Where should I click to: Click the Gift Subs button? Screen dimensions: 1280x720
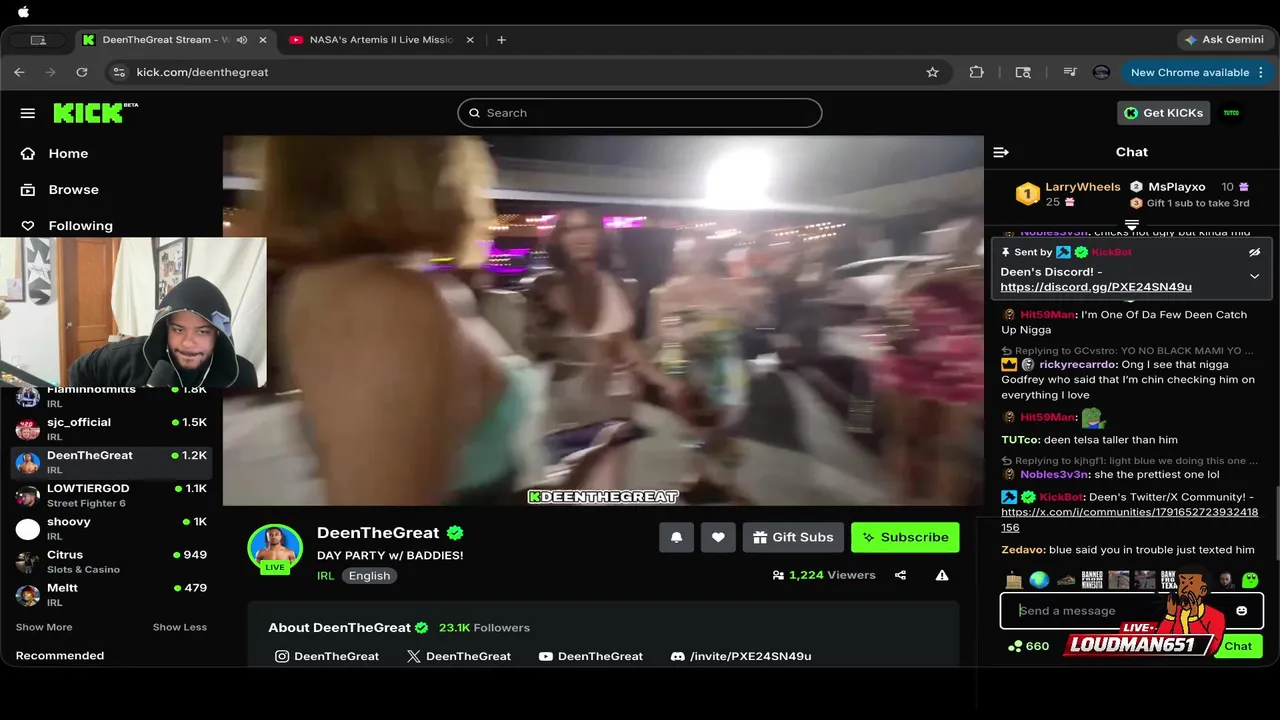pyautogui.click(x=793, y=537)
